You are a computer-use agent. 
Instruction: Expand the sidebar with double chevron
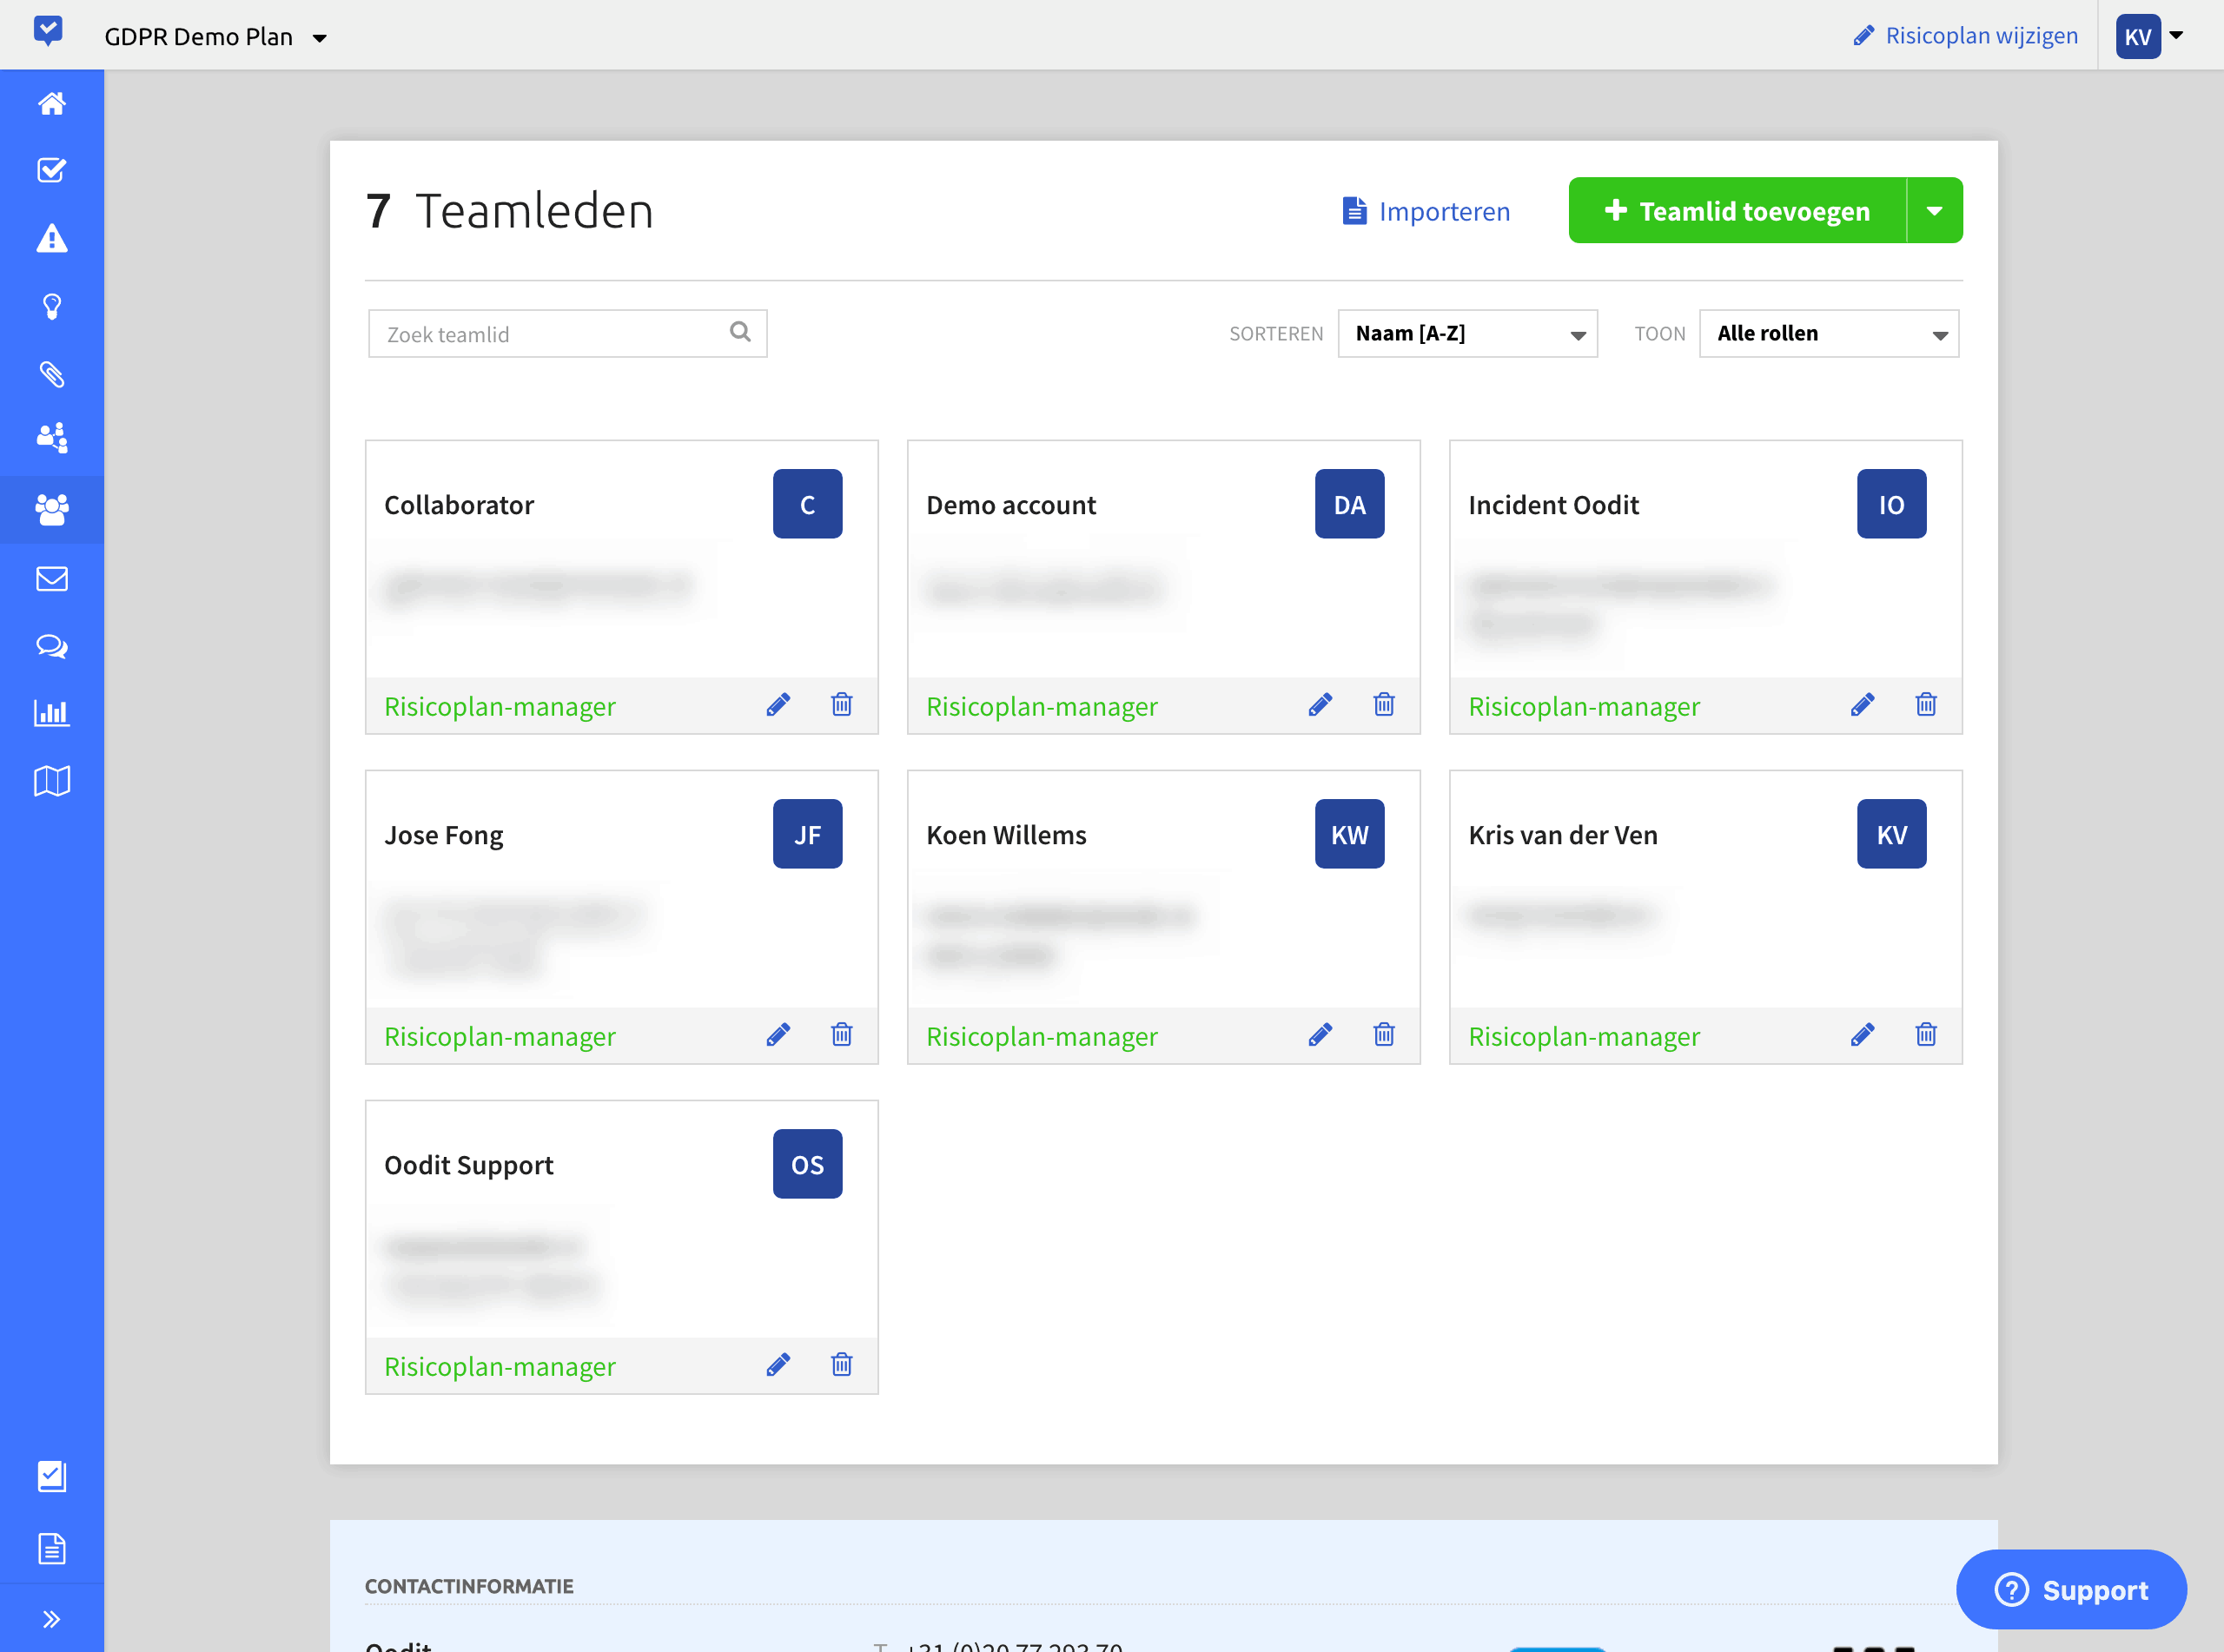click(x=52, y=1619)
